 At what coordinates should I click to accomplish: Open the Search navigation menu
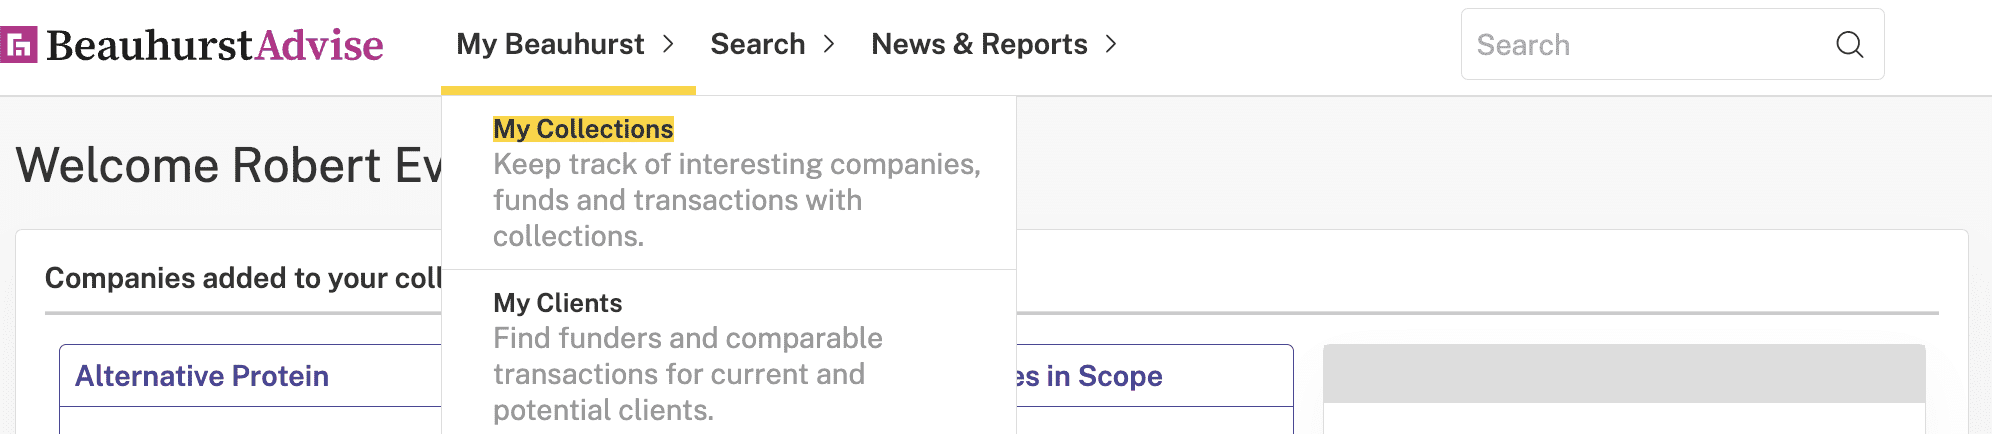point(758,44)
